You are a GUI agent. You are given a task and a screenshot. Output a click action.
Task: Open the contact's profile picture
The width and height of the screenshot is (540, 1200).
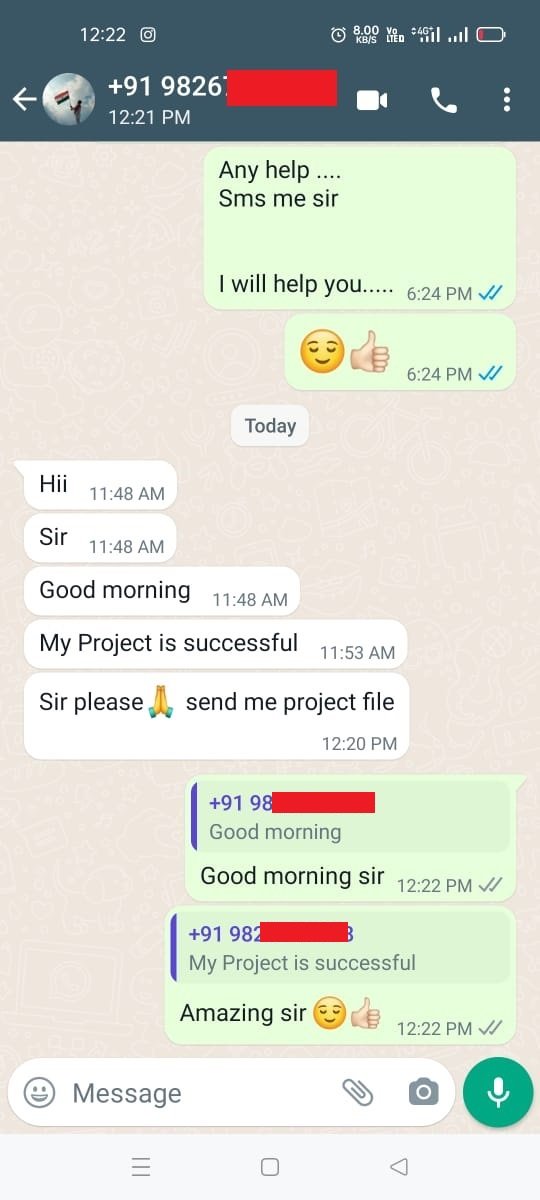[x=70, y=99]
